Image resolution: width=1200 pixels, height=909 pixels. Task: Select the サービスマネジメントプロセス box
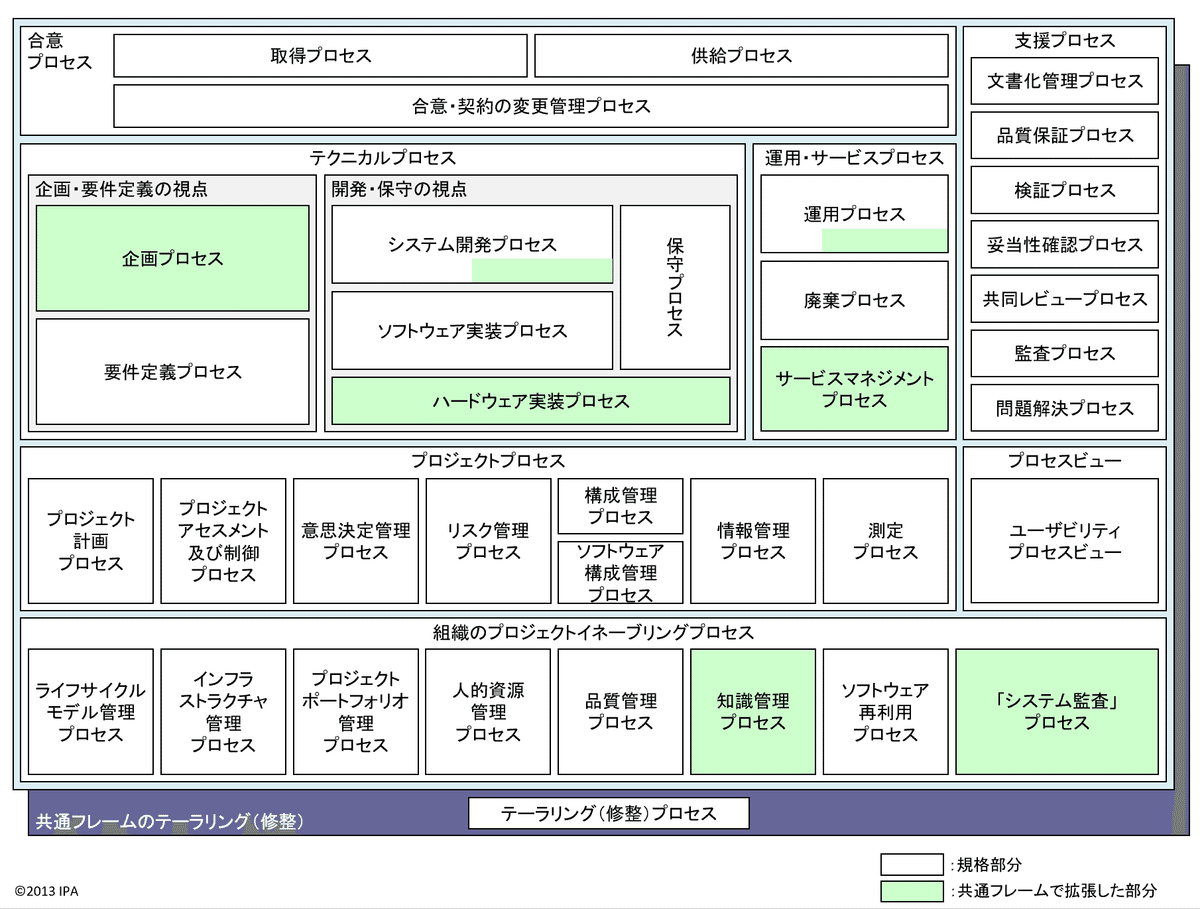click(854, 389)
